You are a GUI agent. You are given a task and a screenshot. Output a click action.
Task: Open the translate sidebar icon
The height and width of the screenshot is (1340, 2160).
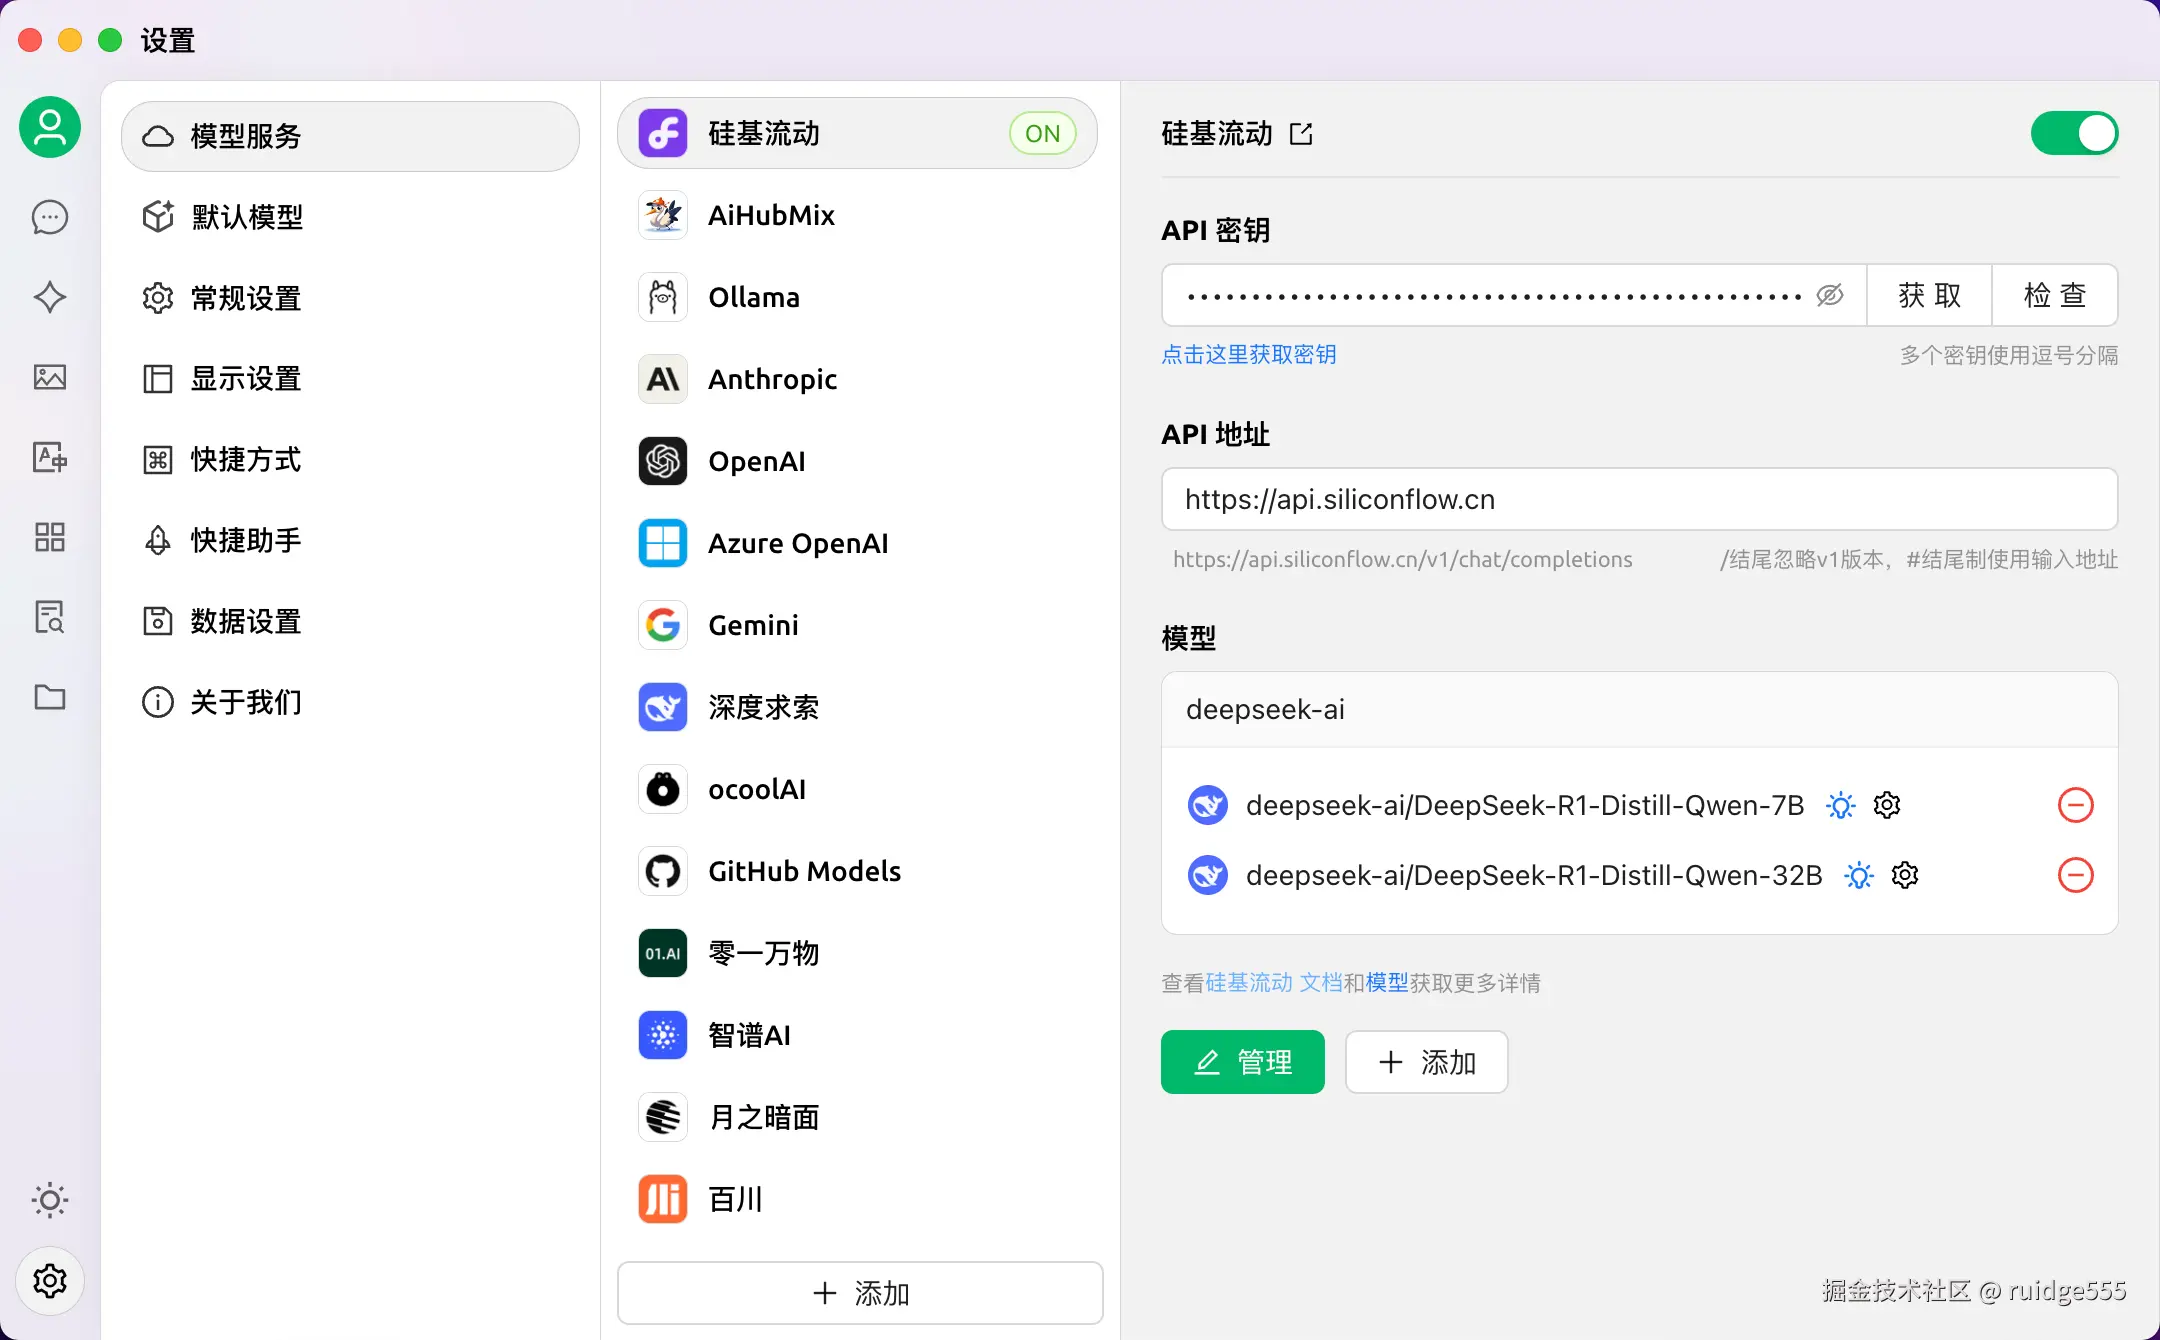pos(50,457)
